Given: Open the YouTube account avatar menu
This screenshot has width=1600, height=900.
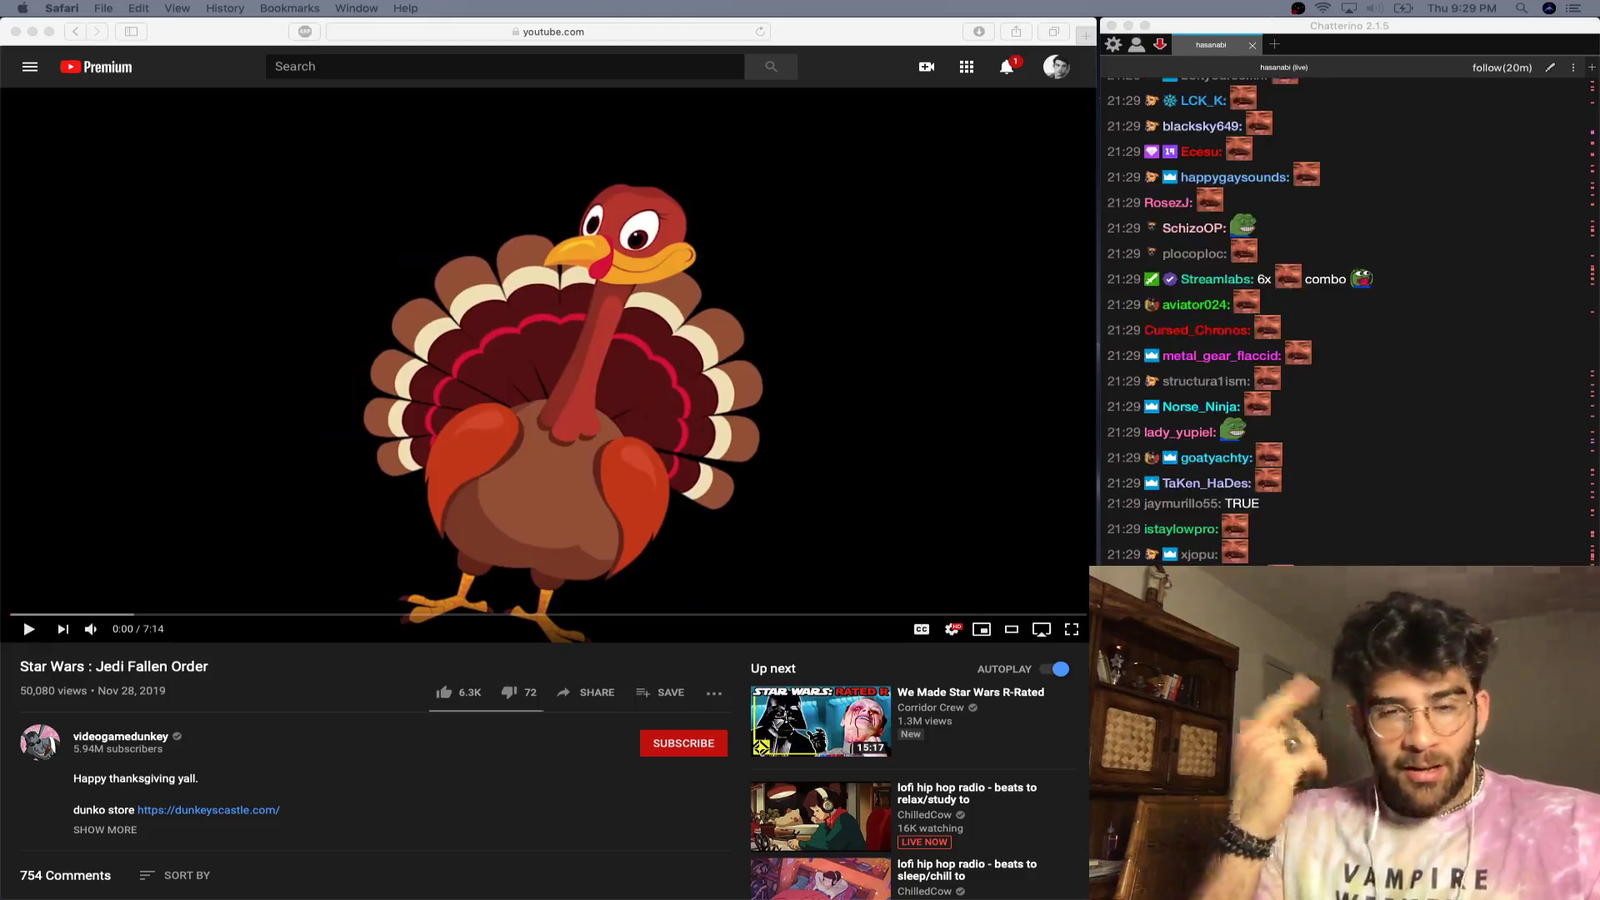Looking at the screenshot, I should [x=1056, y=67].
